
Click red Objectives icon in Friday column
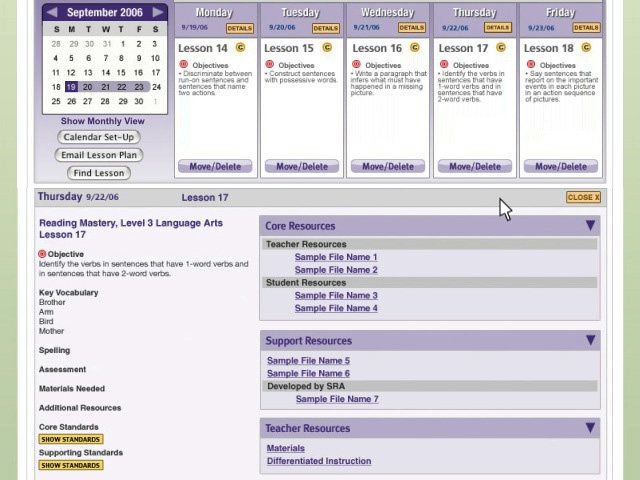[530, 65]
